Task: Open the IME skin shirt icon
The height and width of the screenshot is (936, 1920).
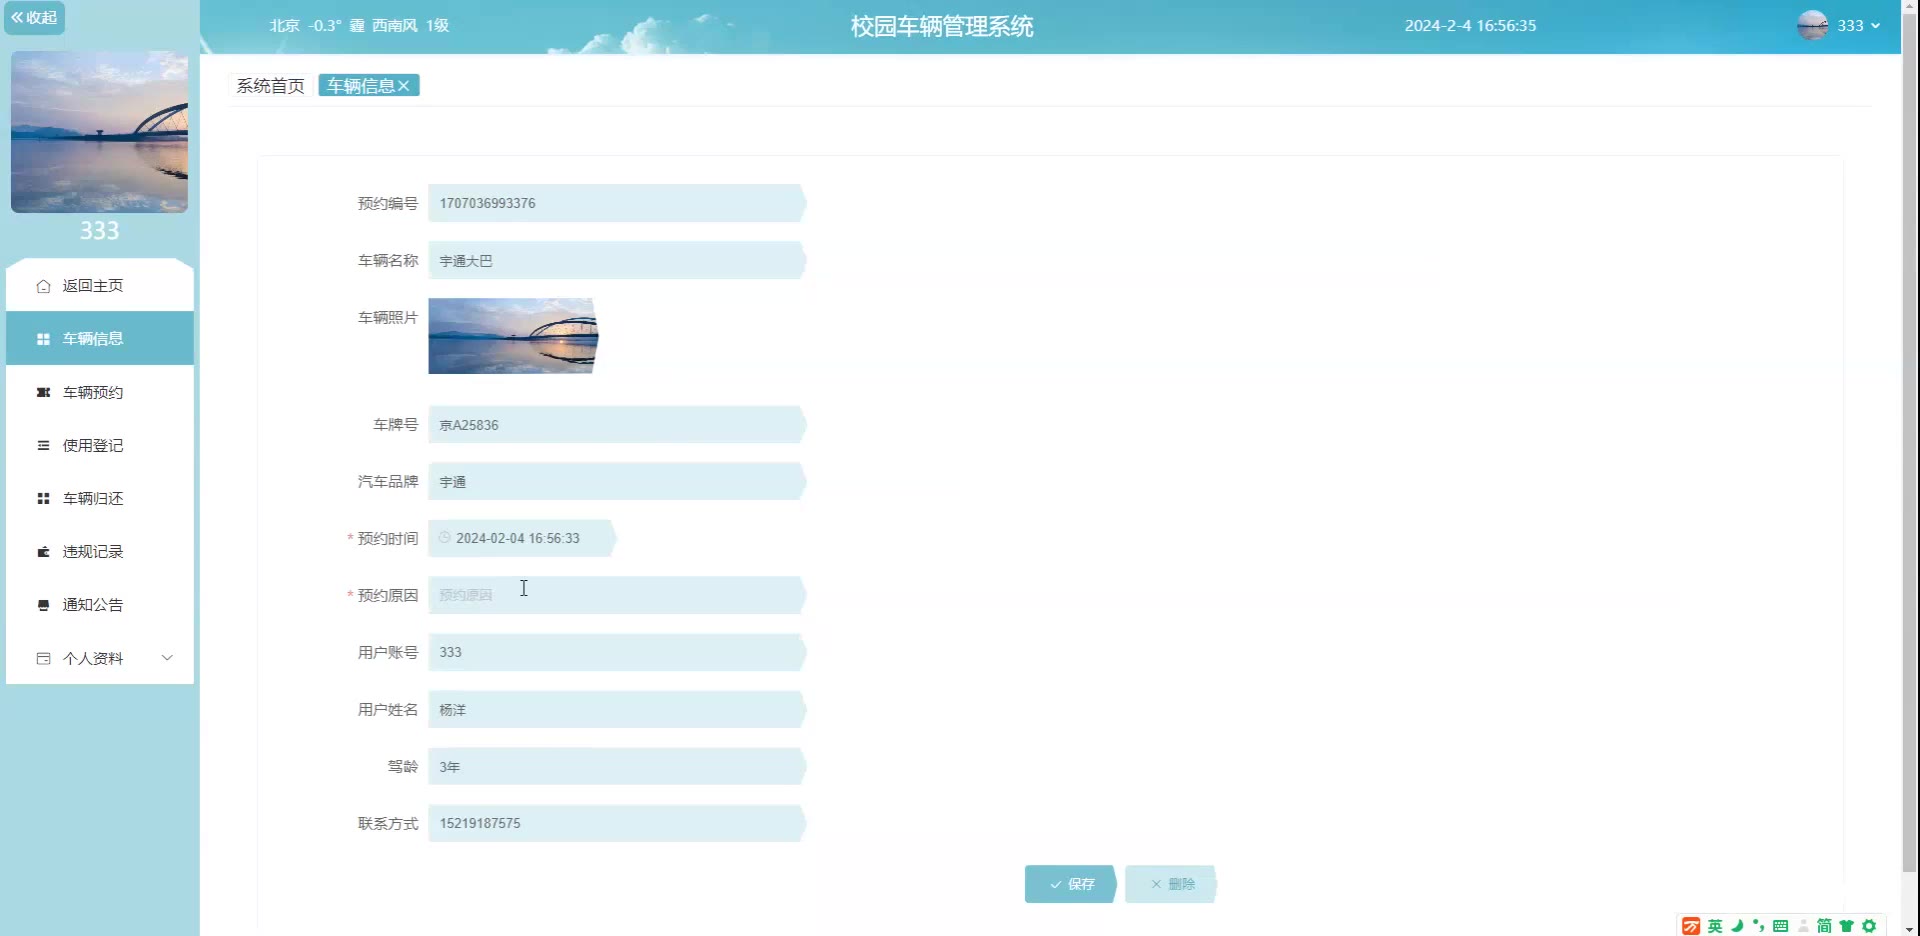Action: tap(1846, 926)
